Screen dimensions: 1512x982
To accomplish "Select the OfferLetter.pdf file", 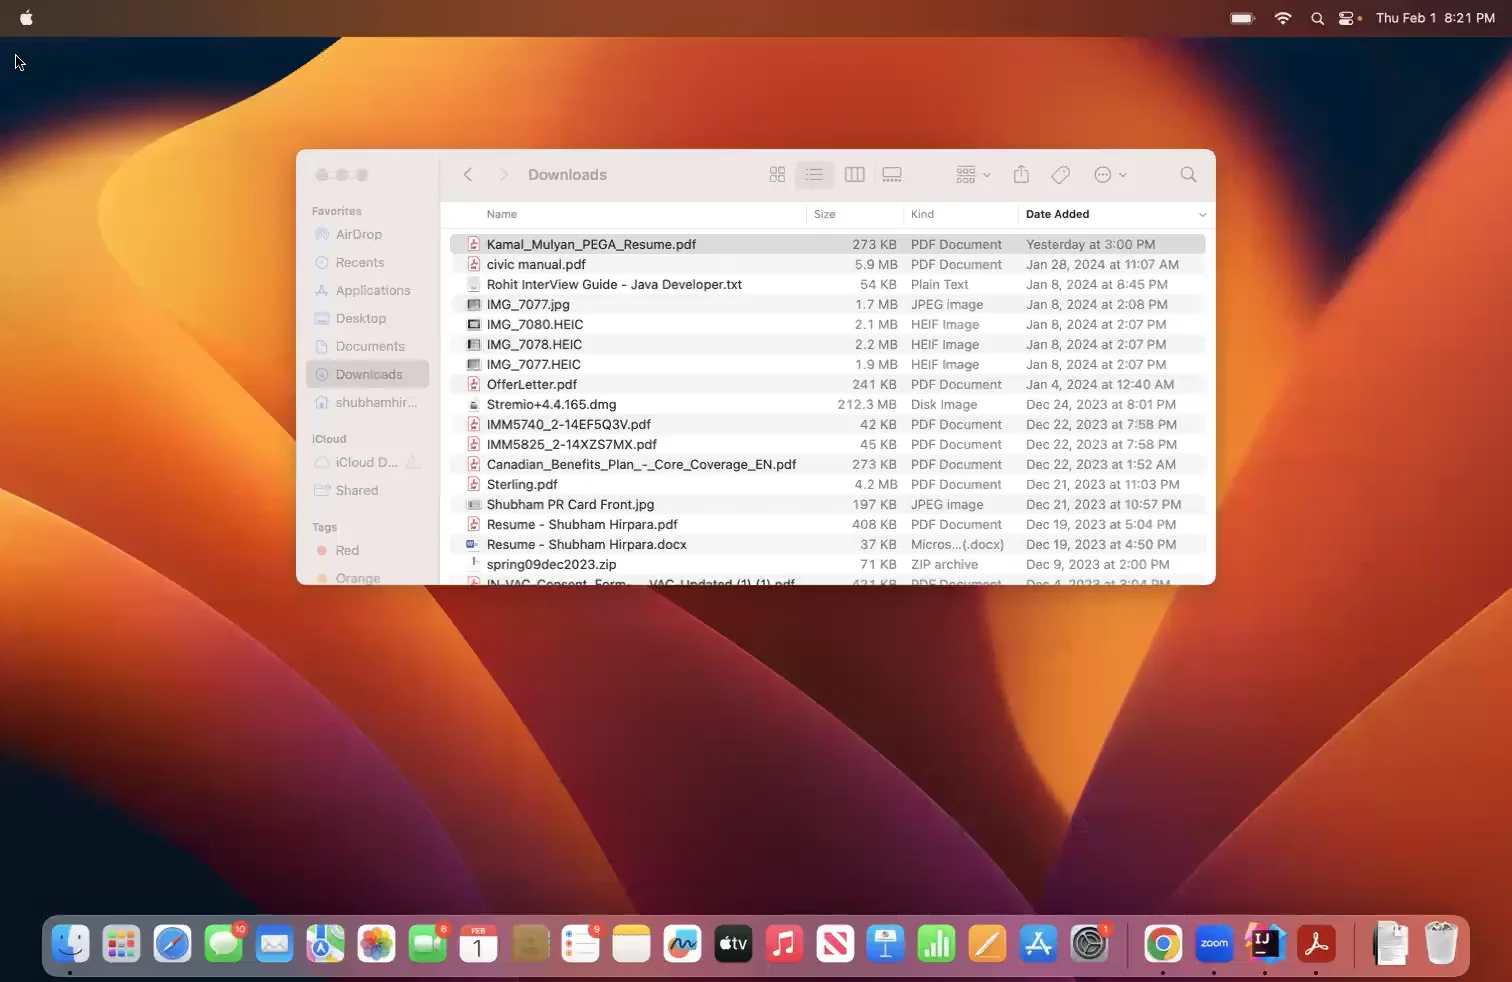I will (x=531, y=384).
